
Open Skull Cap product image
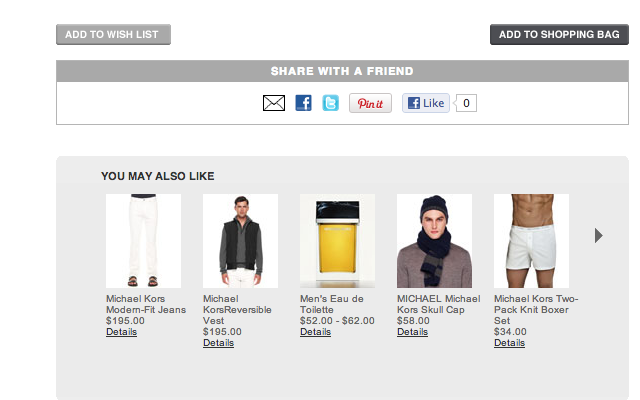point(434,241)
